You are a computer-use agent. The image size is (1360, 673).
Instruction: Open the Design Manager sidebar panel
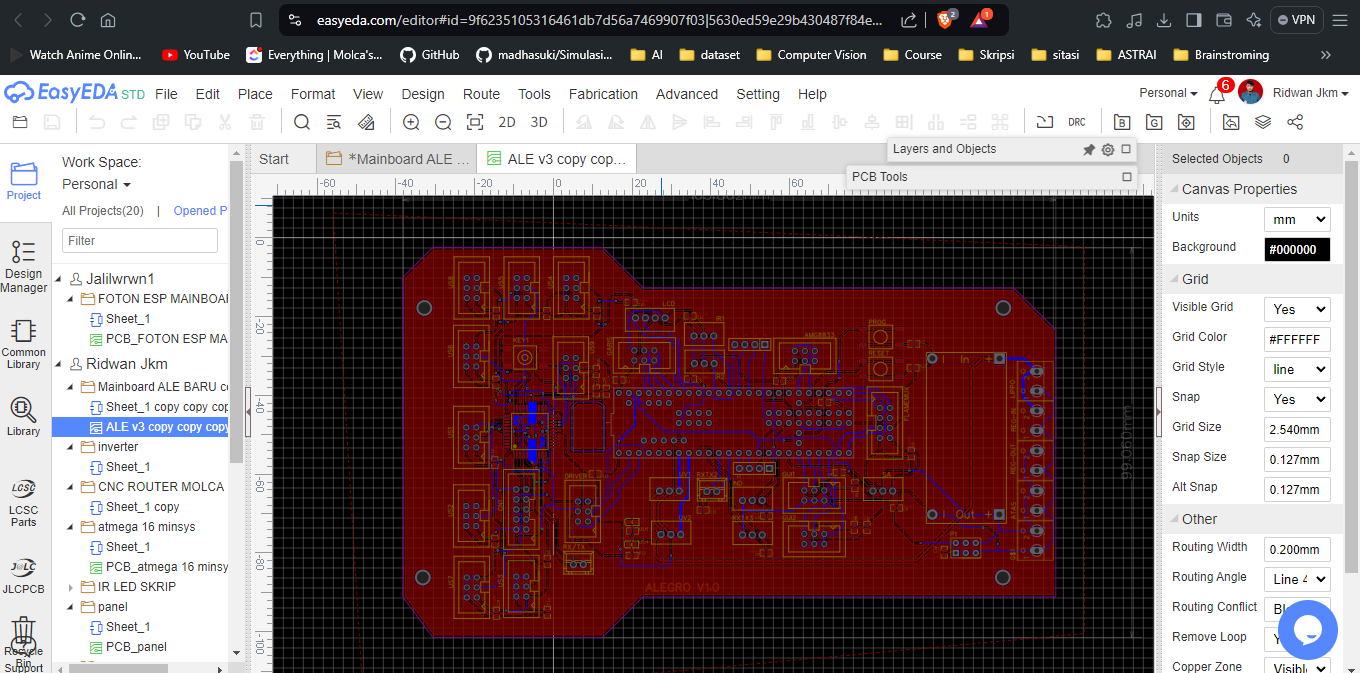(23, 265)
